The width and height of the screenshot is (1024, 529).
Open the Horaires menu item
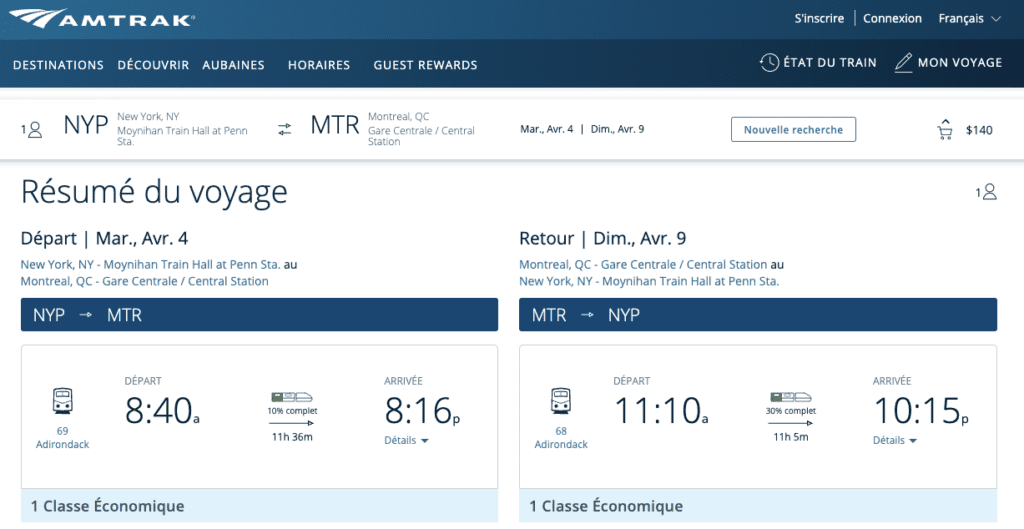point(318,65)
